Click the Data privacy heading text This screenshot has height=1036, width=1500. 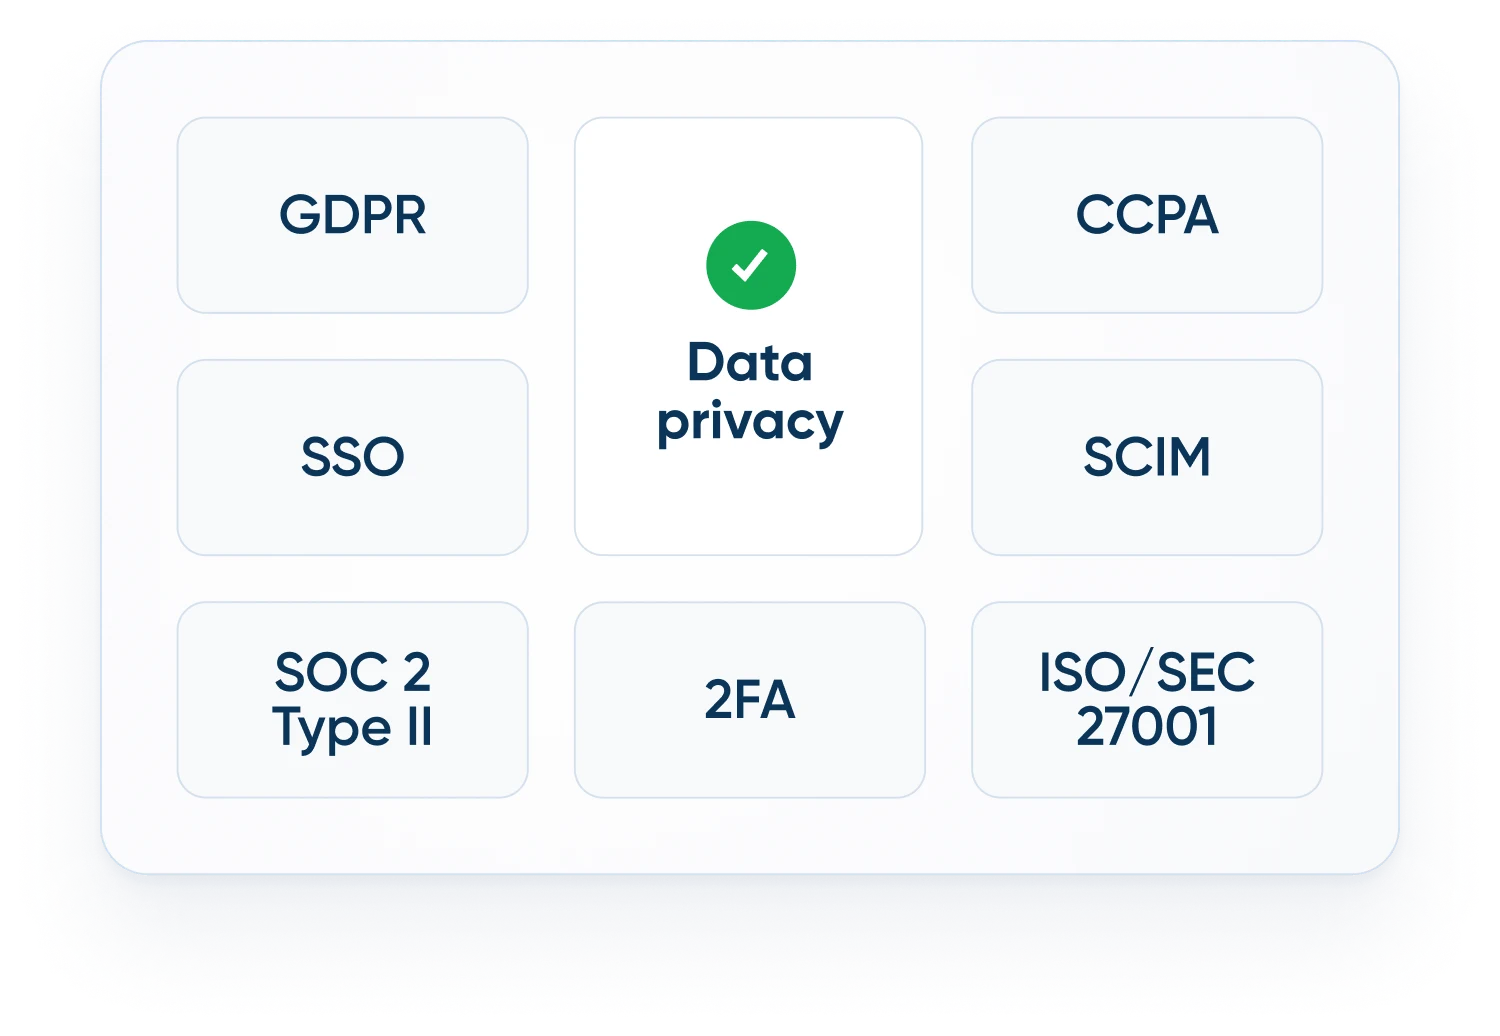750,392
